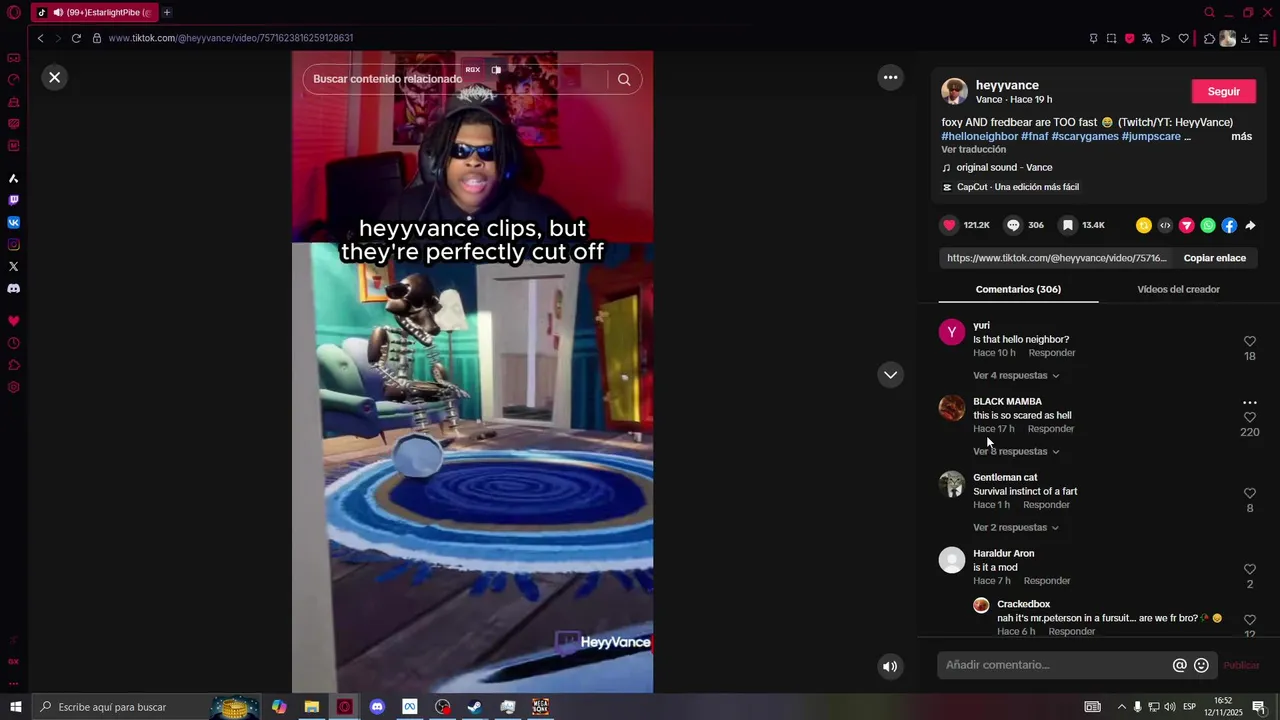Image resolution: width=1280 pixels, height=720 pixels.
Task: Open VK in Opera sidebar
Action: tap(14, 222)
